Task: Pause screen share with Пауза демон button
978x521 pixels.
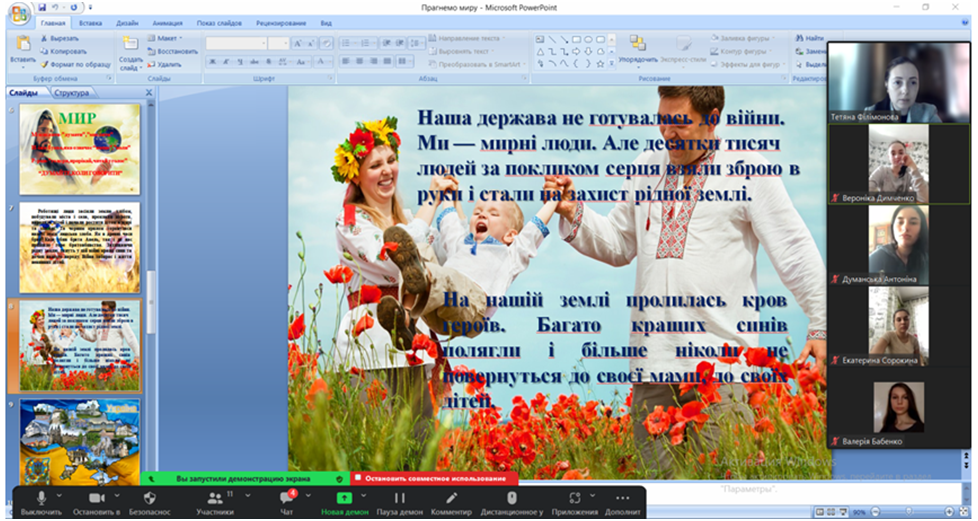Action: 399,498
